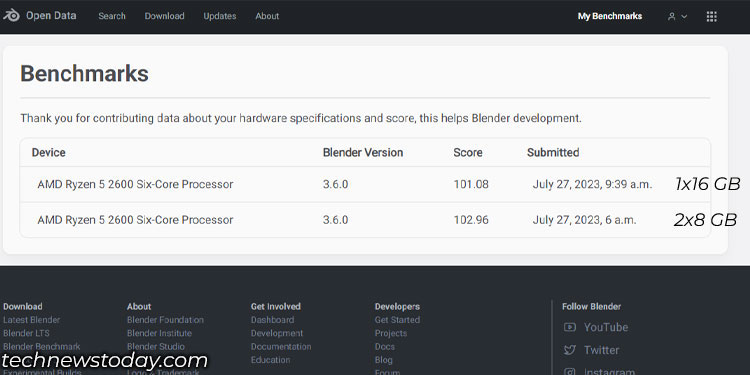Screen dimensions: 750x375
Task: Open the Twitter text link
Action: coord(602,350)
